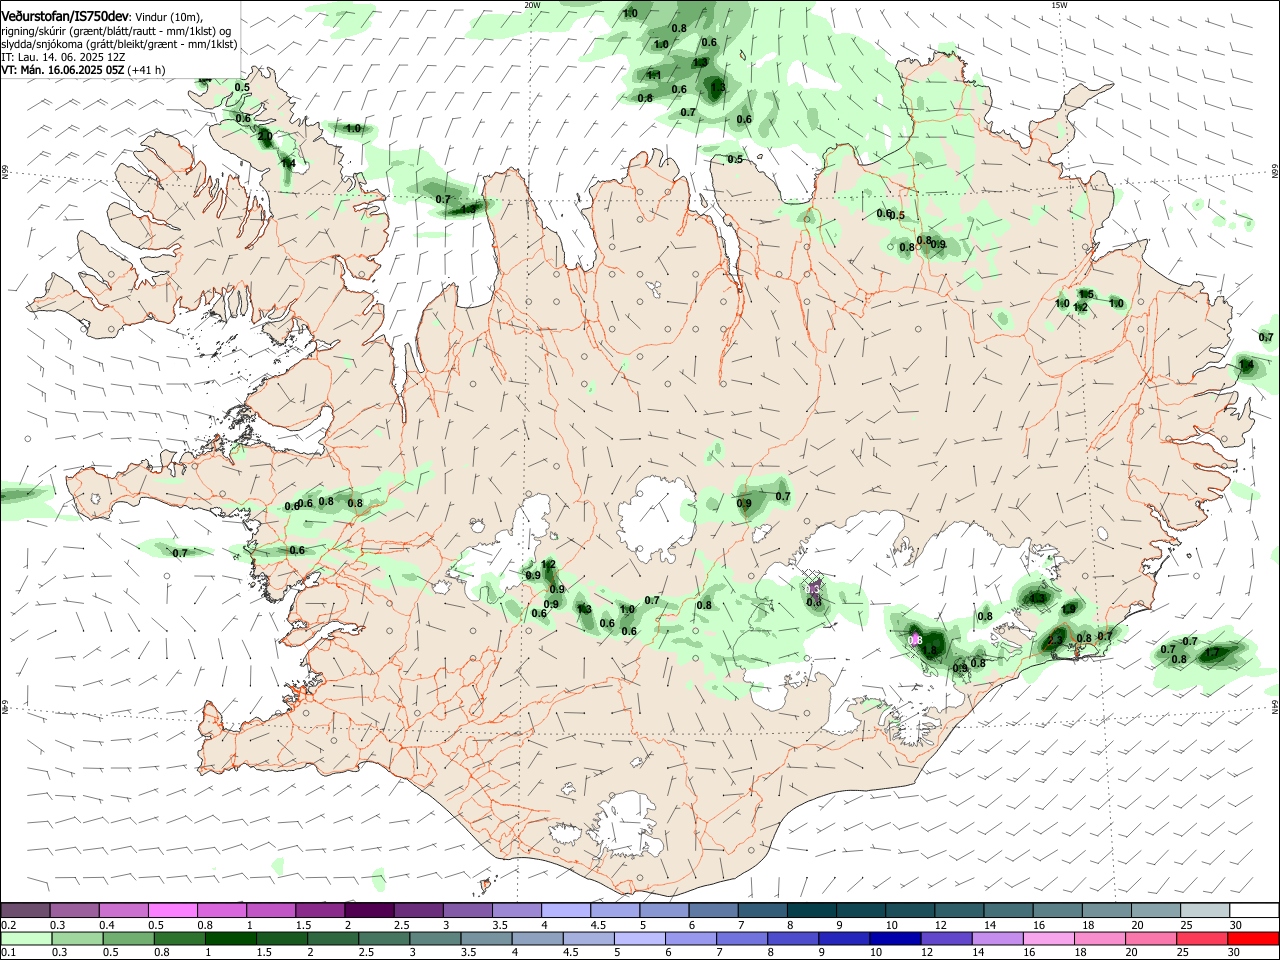Select the pale green first swatch of the rain legend
Viewport: 1280px width, 960px height.
point(25,938)
